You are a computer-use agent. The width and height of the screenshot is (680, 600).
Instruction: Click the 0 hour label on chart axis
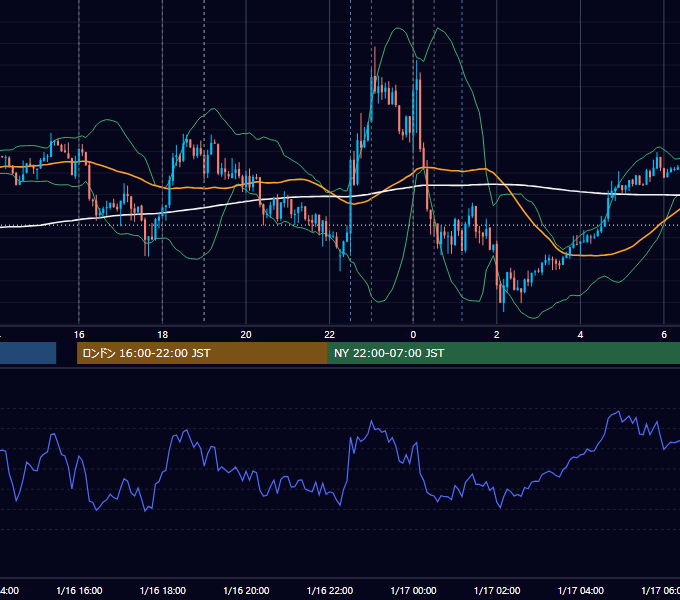413,335
